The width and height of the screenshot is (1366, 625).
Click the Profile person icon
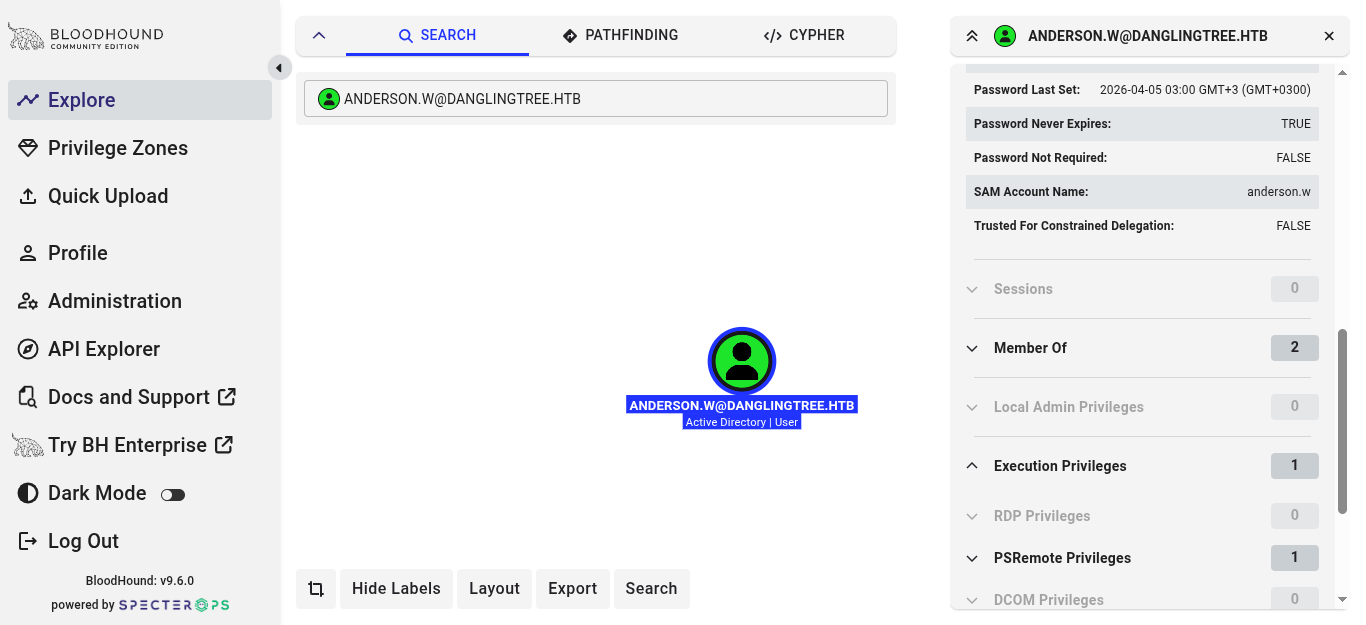(28, 253)
